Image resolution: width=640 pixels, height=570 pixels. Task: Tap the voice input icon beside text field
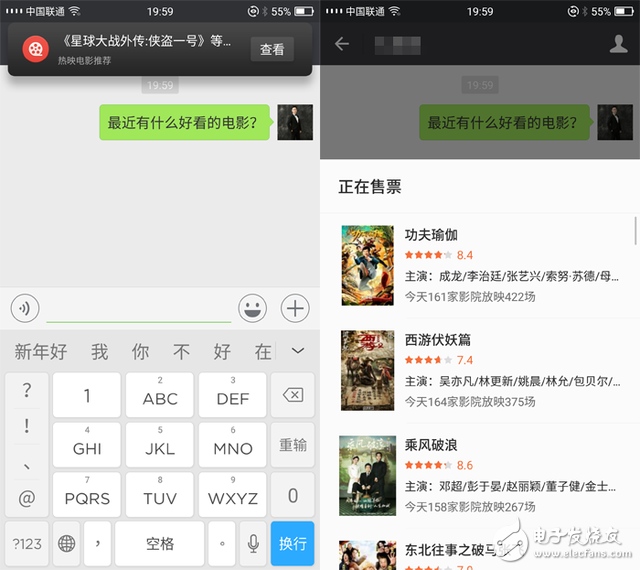coord(25,308)
